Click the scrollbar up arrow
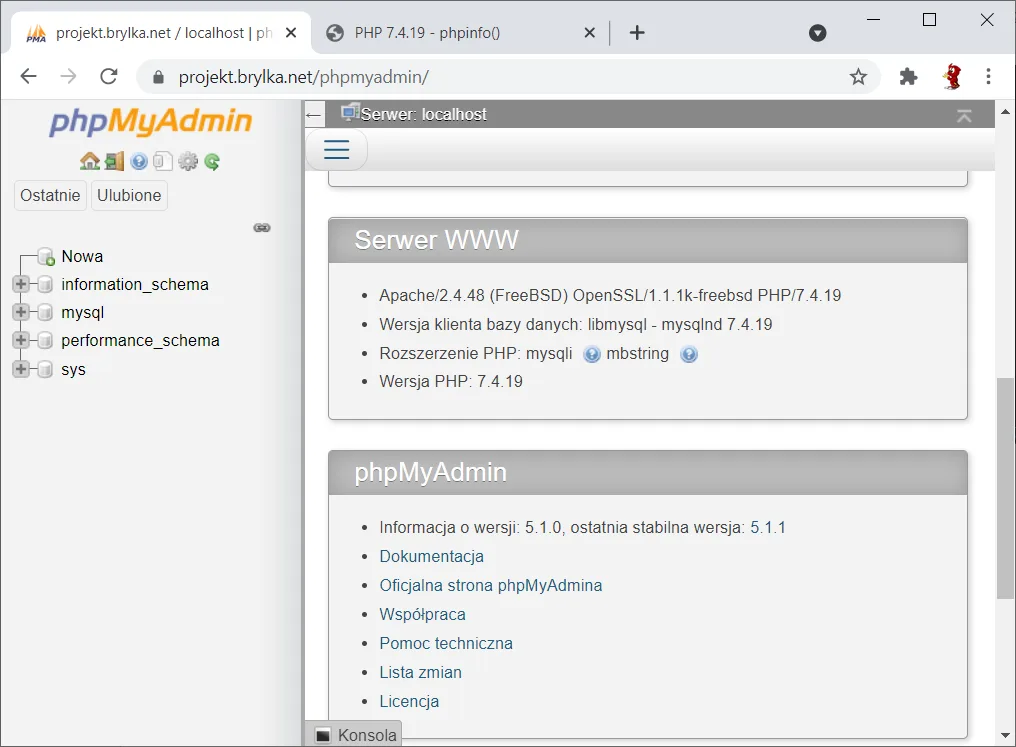 (1006, 111)
